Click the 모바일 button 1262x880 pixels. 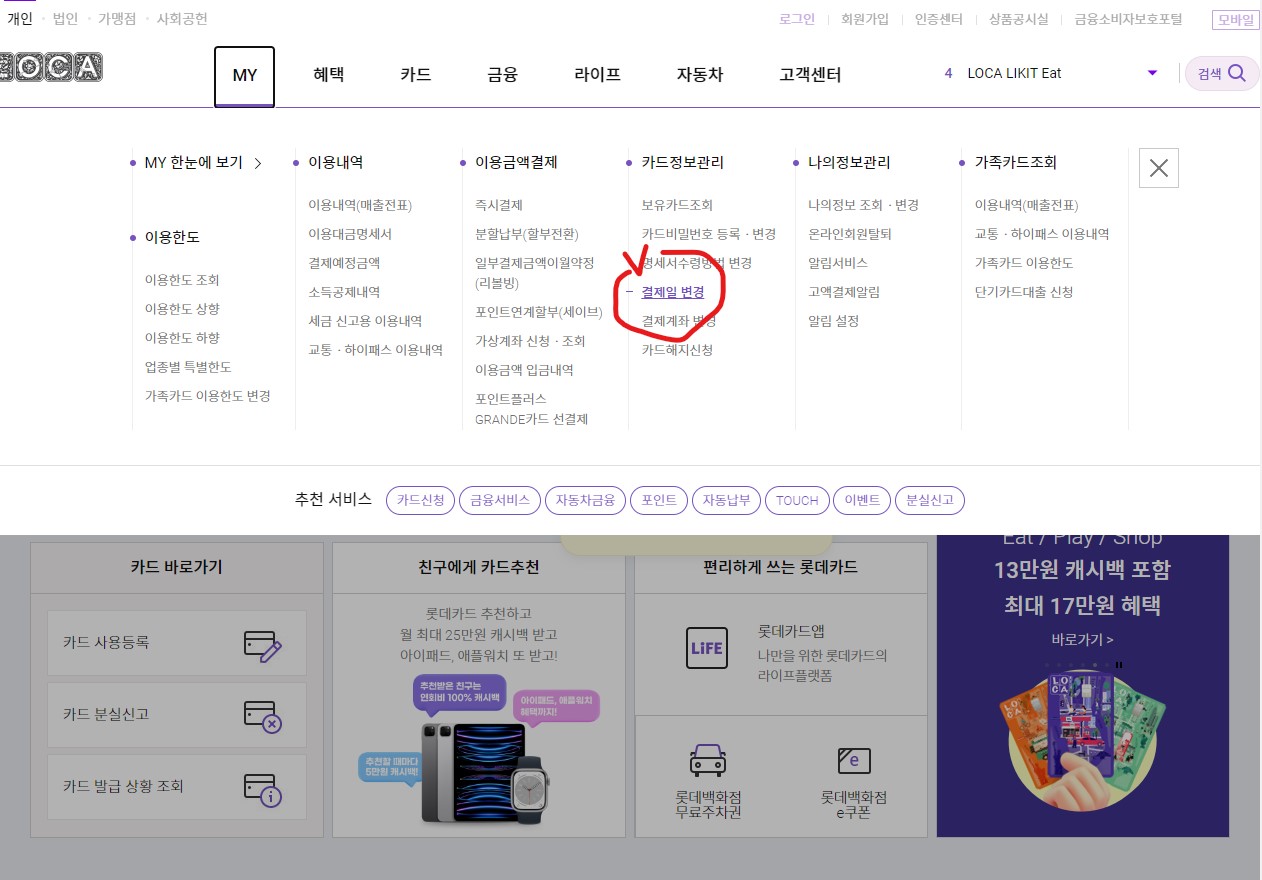coord(1236,19)
